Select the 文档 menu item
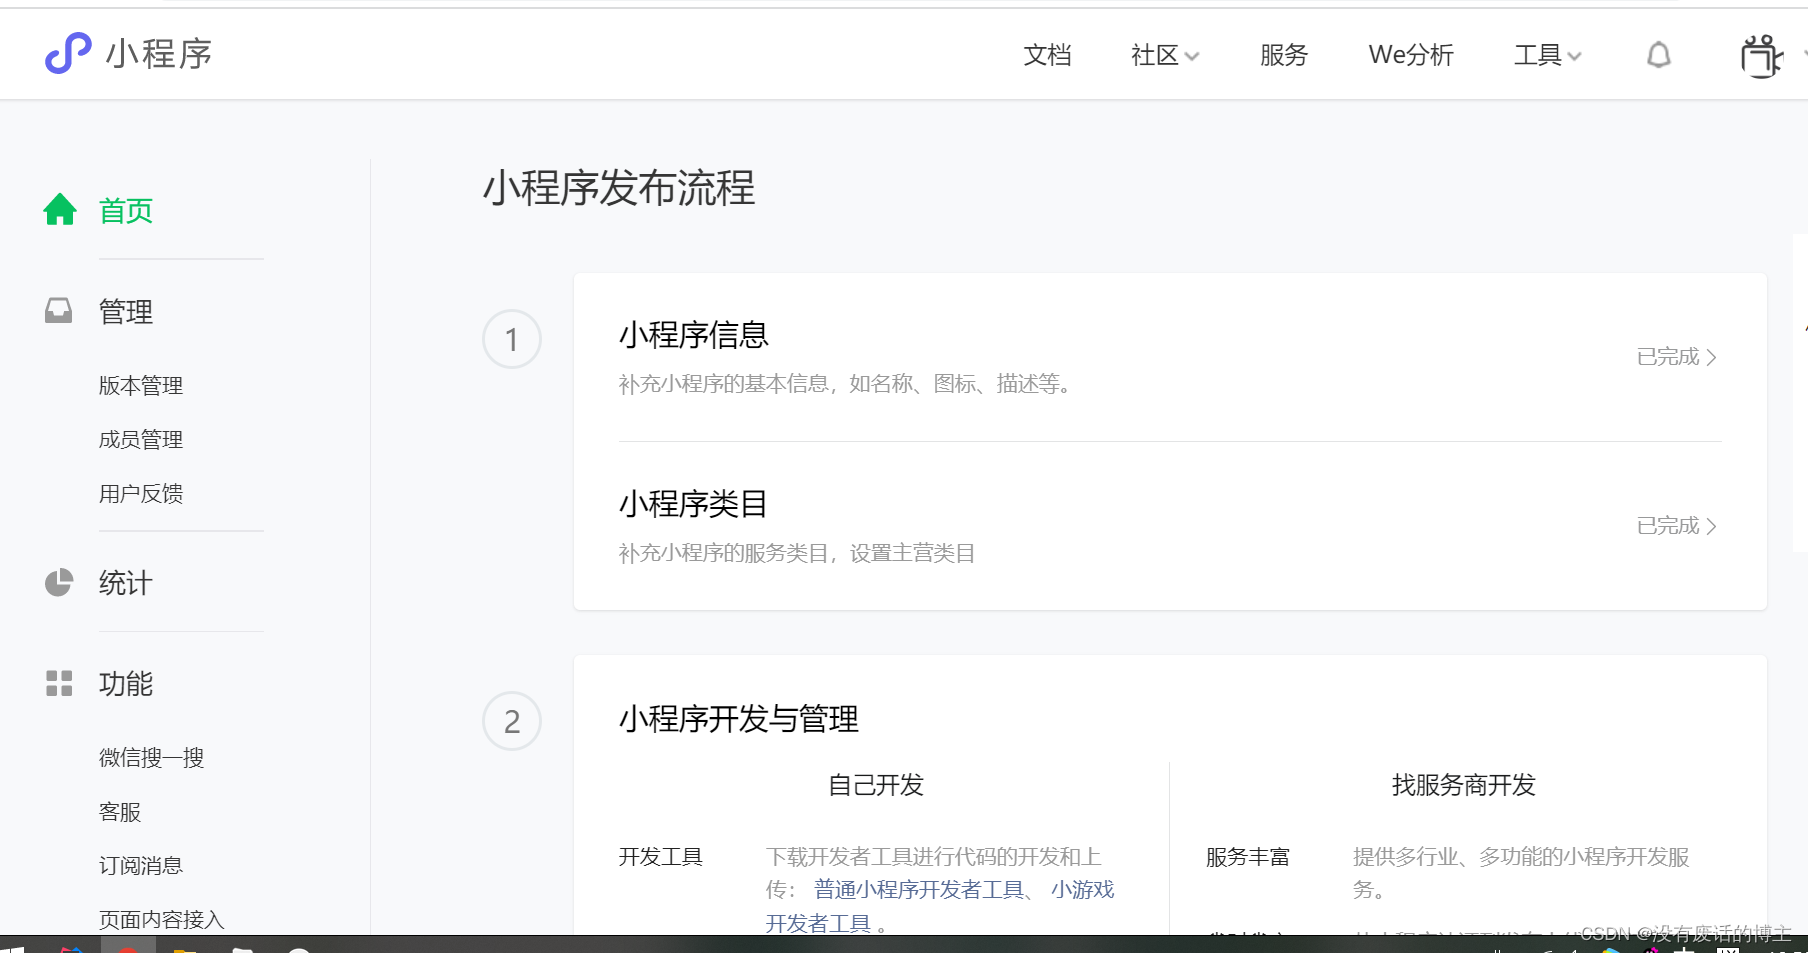1808x953 pixels. tap(1047, 56)
